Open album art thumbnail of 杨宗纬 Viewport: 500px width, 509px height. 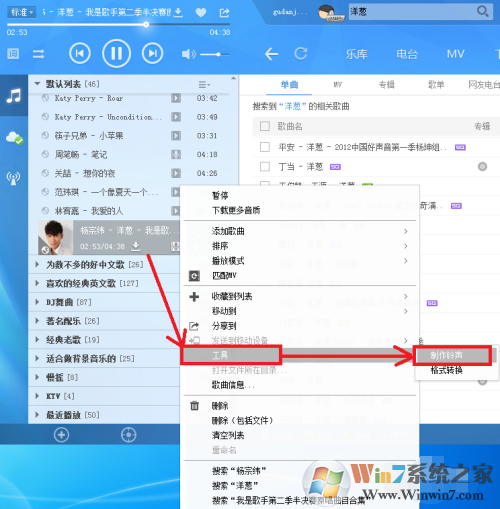pos(56,237)
